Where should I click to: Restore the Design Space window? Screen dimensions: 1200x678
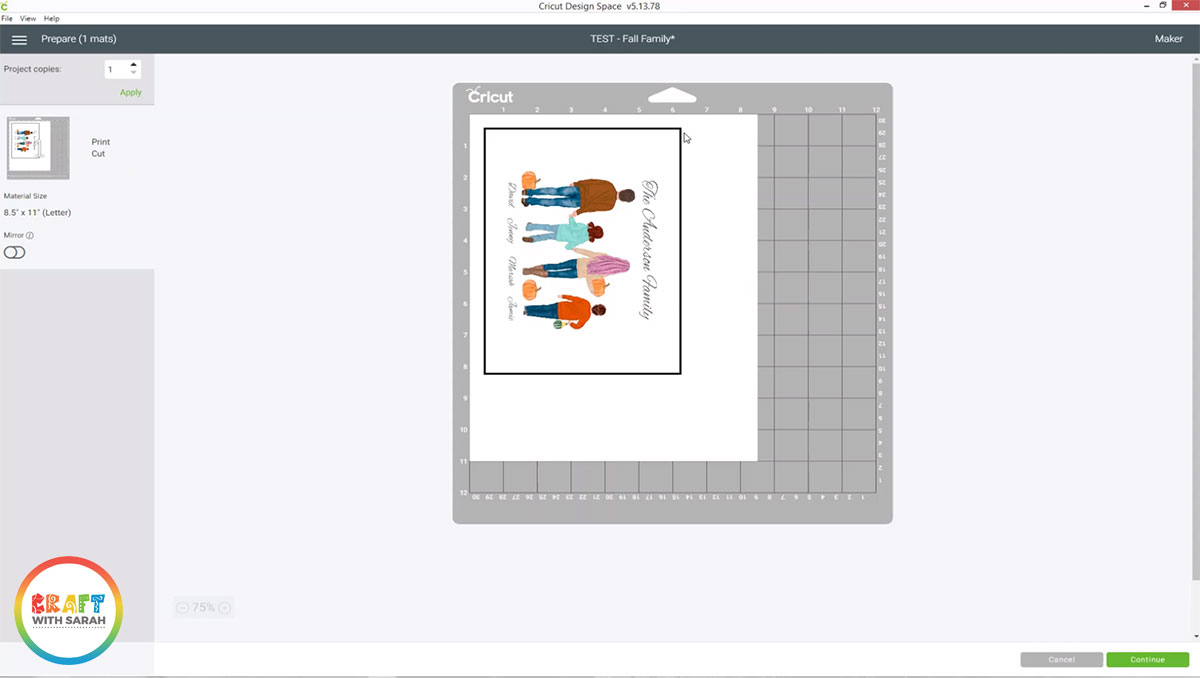point(1163,6)
